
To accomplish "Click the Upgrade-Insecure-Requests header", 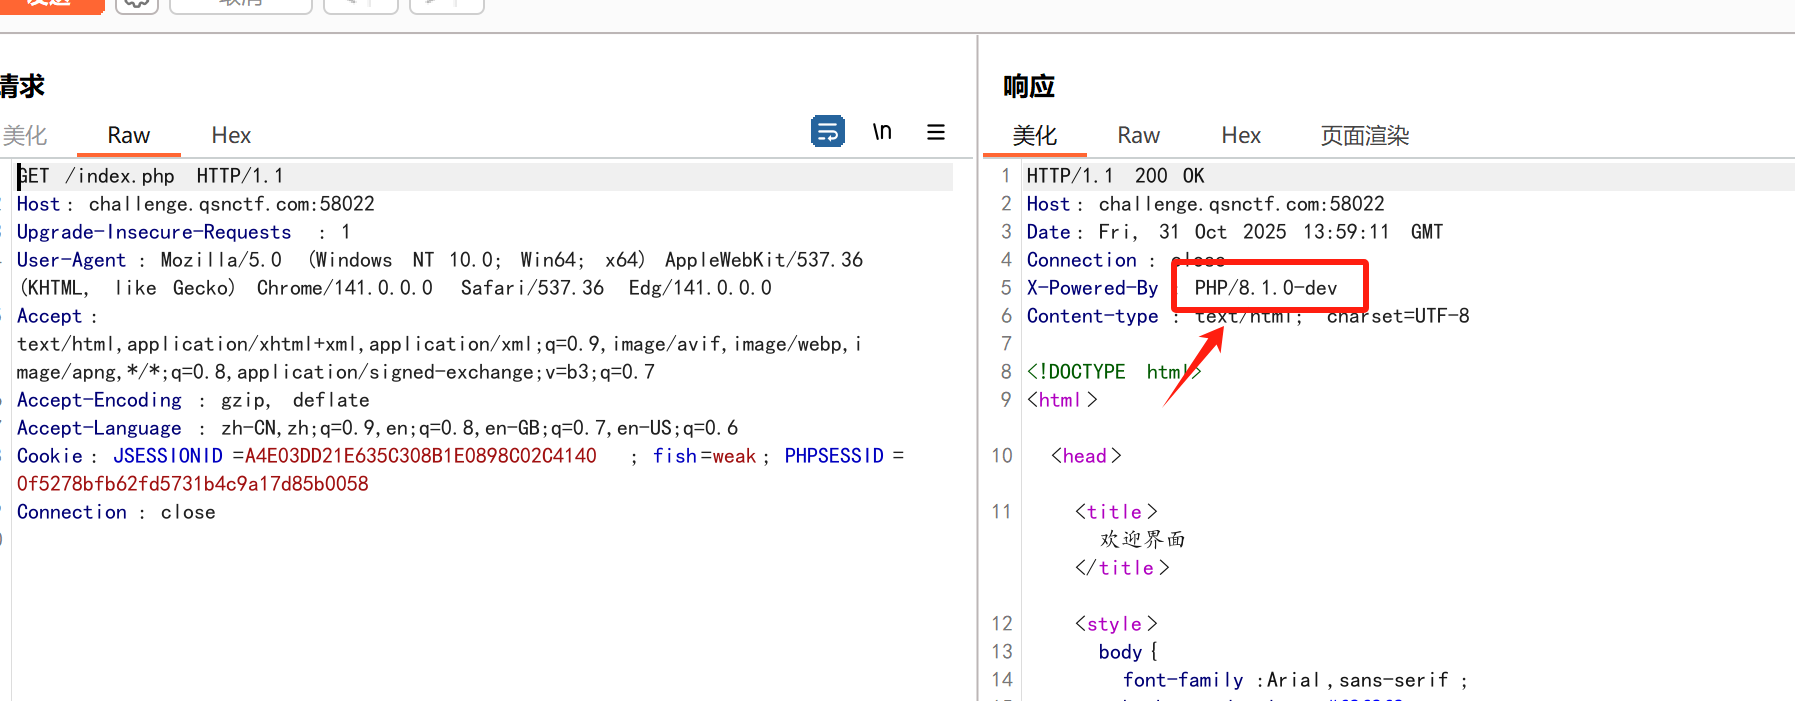I will click(x=154, y=232).
